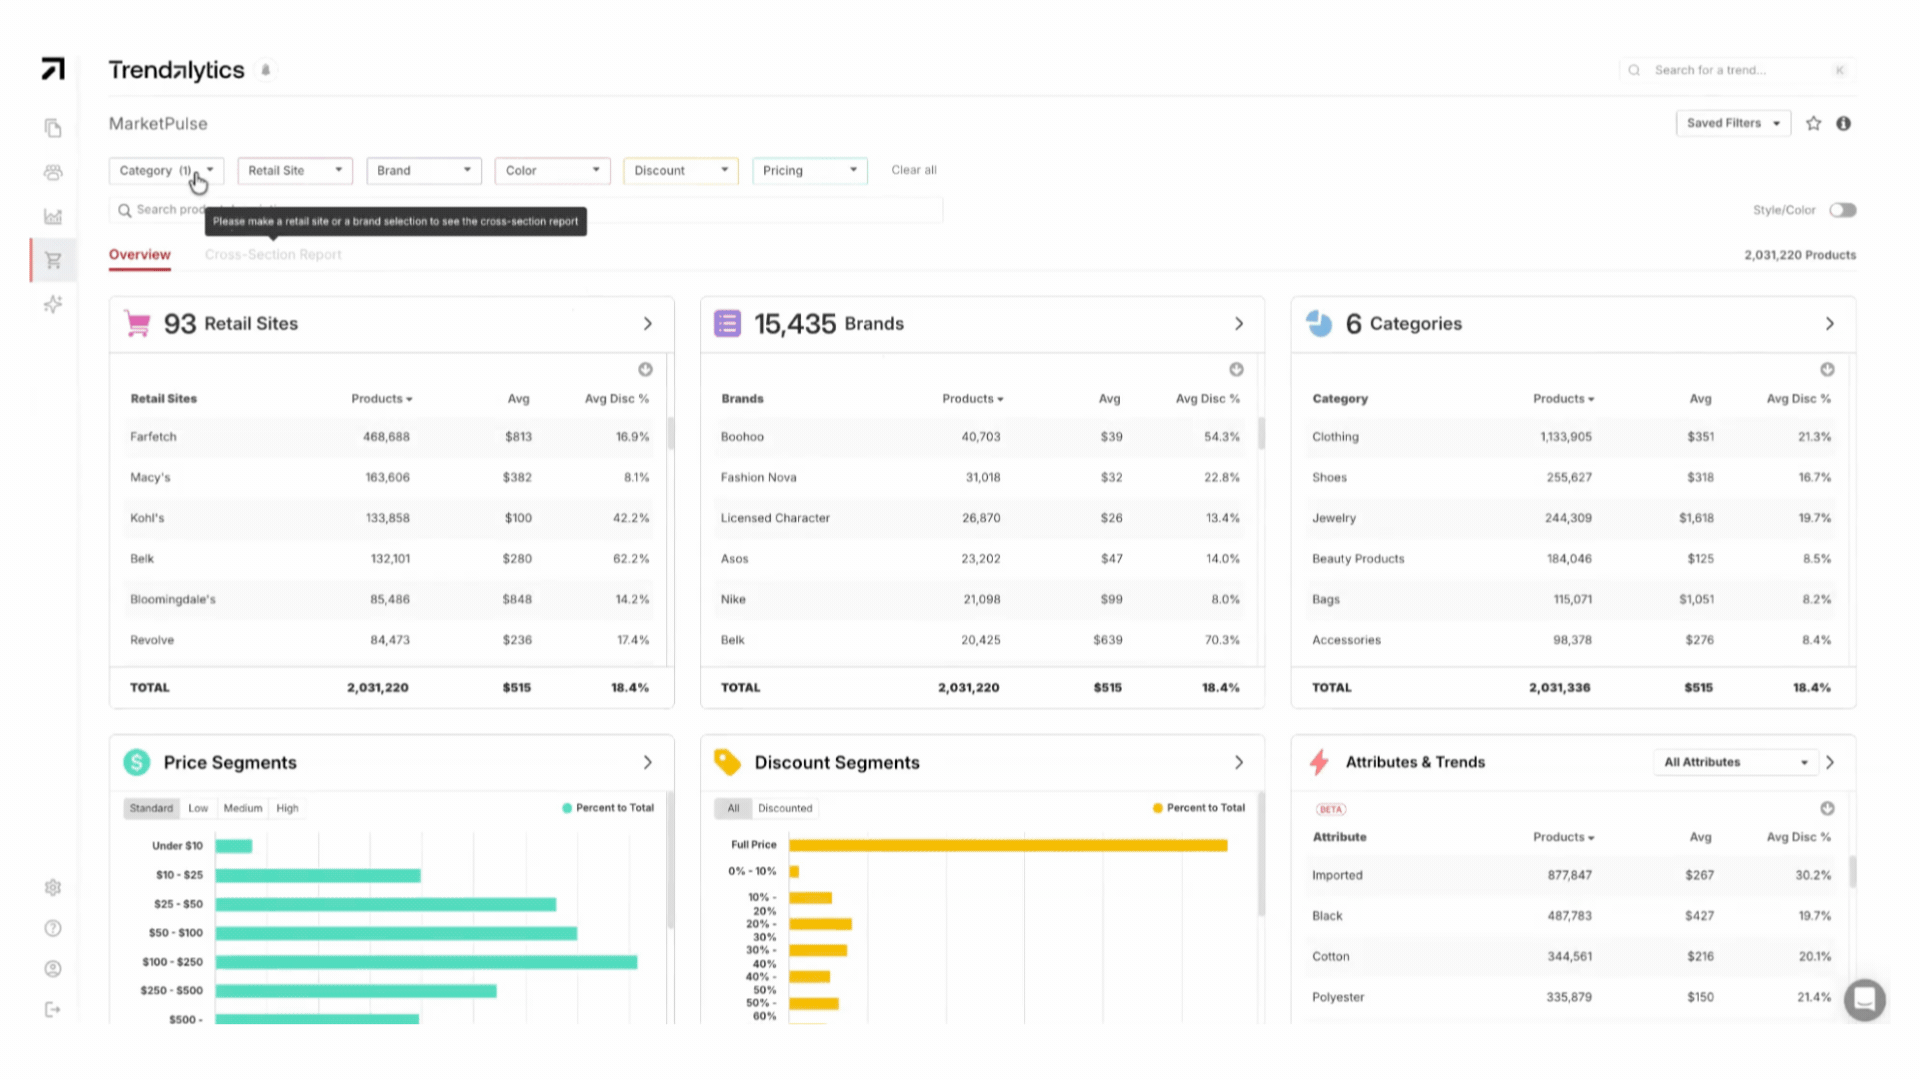Switch to the Overview tab
The height and width of the screenshot is (1080, 1920).
[139, 254]
